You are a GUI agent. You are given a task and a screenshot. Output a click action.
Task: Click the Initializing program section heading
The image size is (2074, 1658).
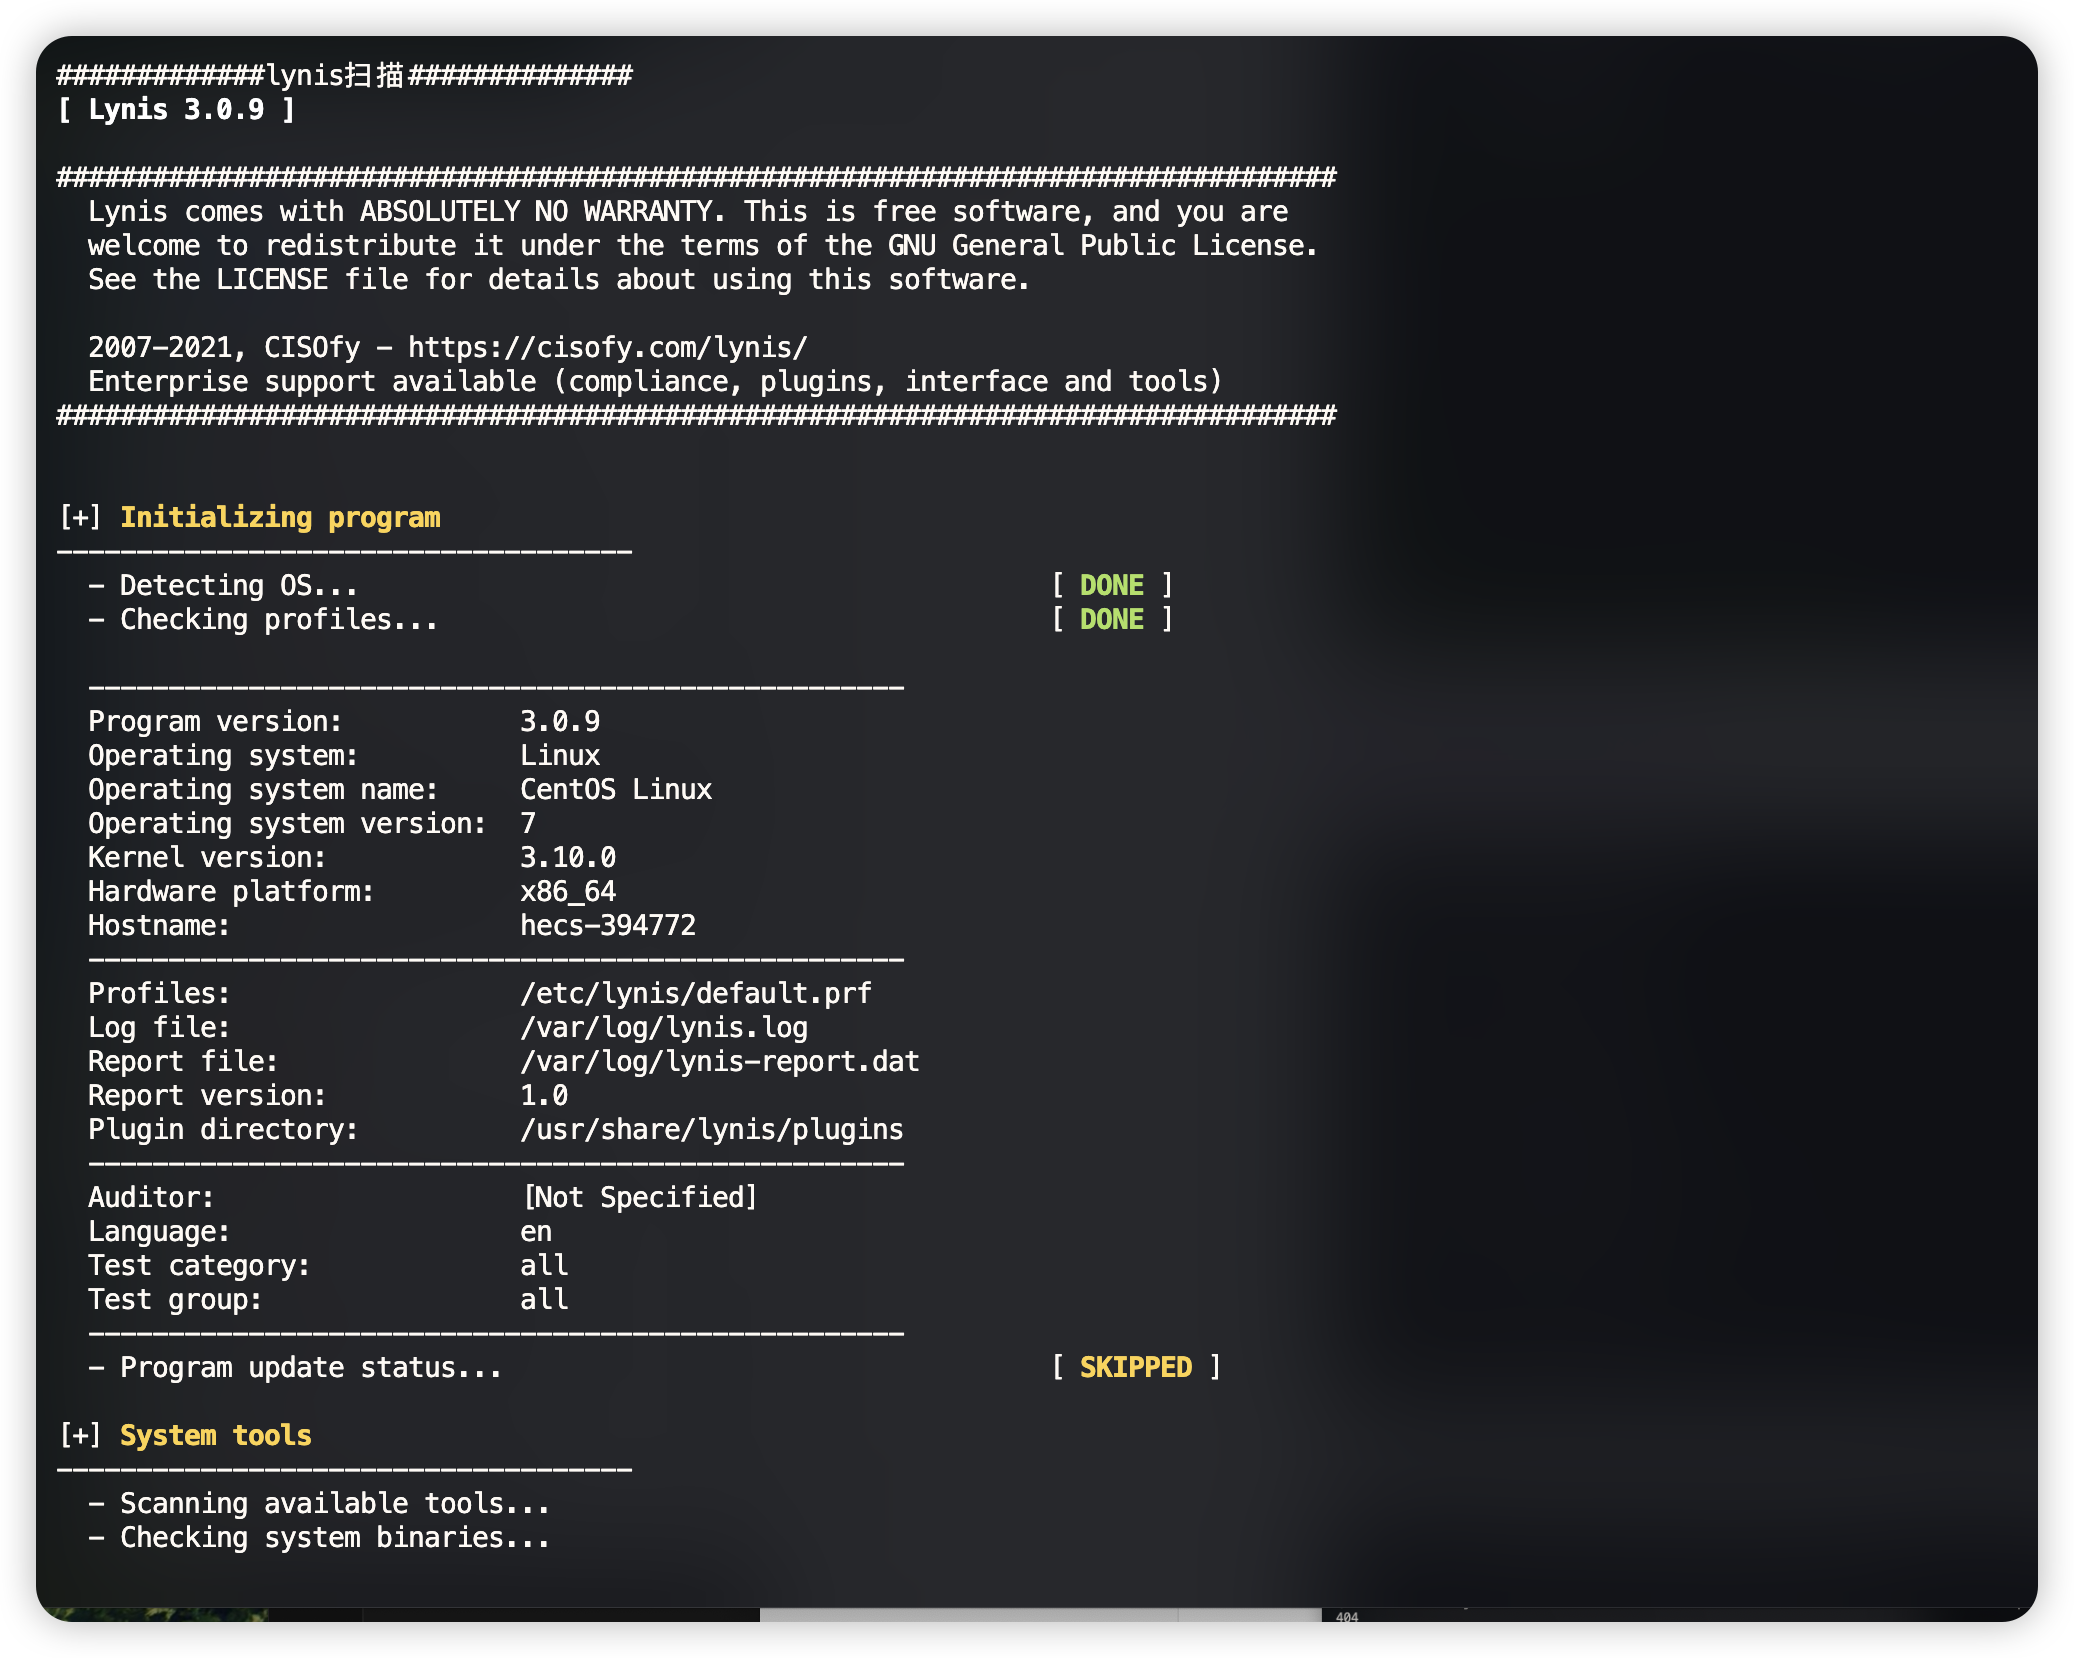[x=280, y=517]
